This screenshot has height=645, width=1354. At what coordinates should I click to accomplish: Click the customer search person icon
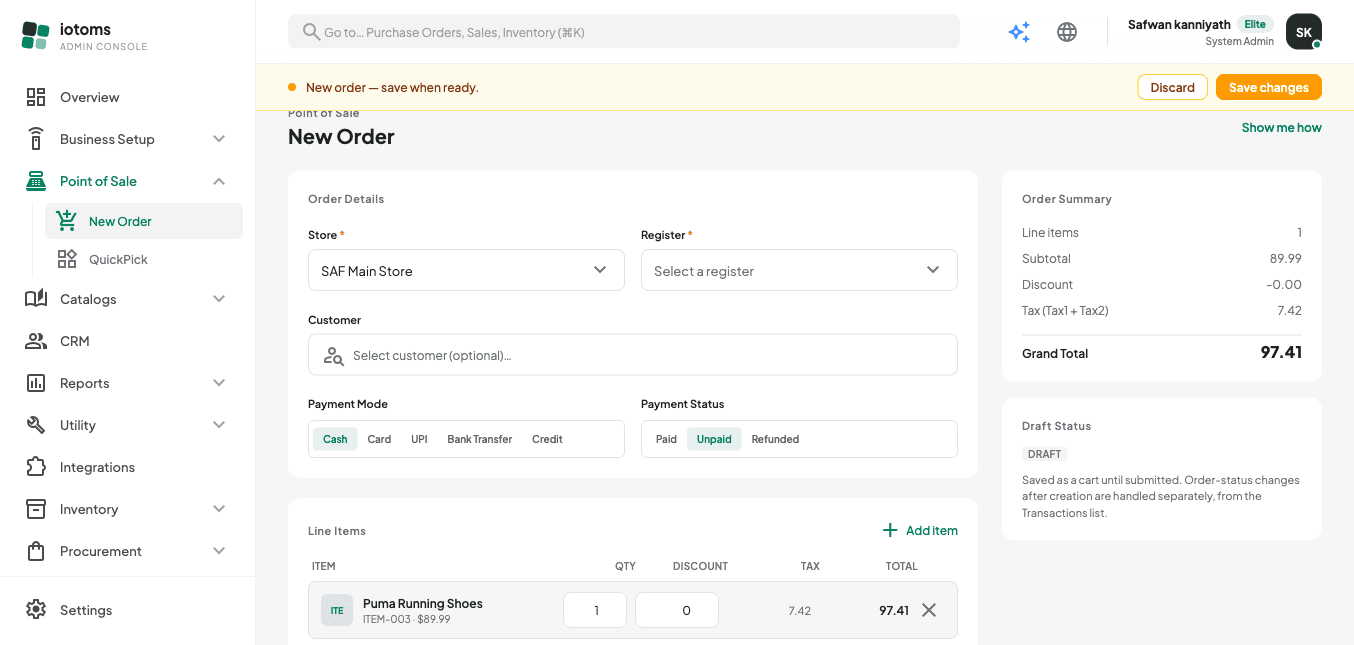[x=334, y=356]
